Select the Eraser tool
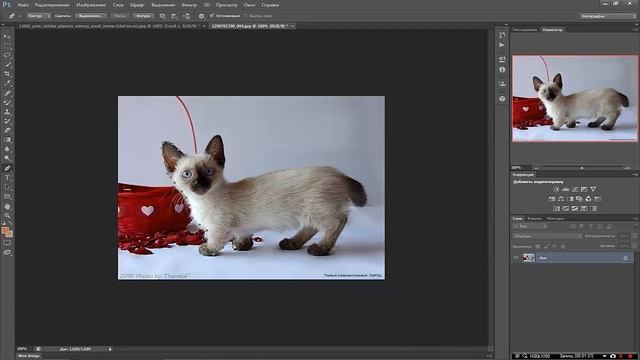Screen dimensions: 640x360 [x=7, y=130]
